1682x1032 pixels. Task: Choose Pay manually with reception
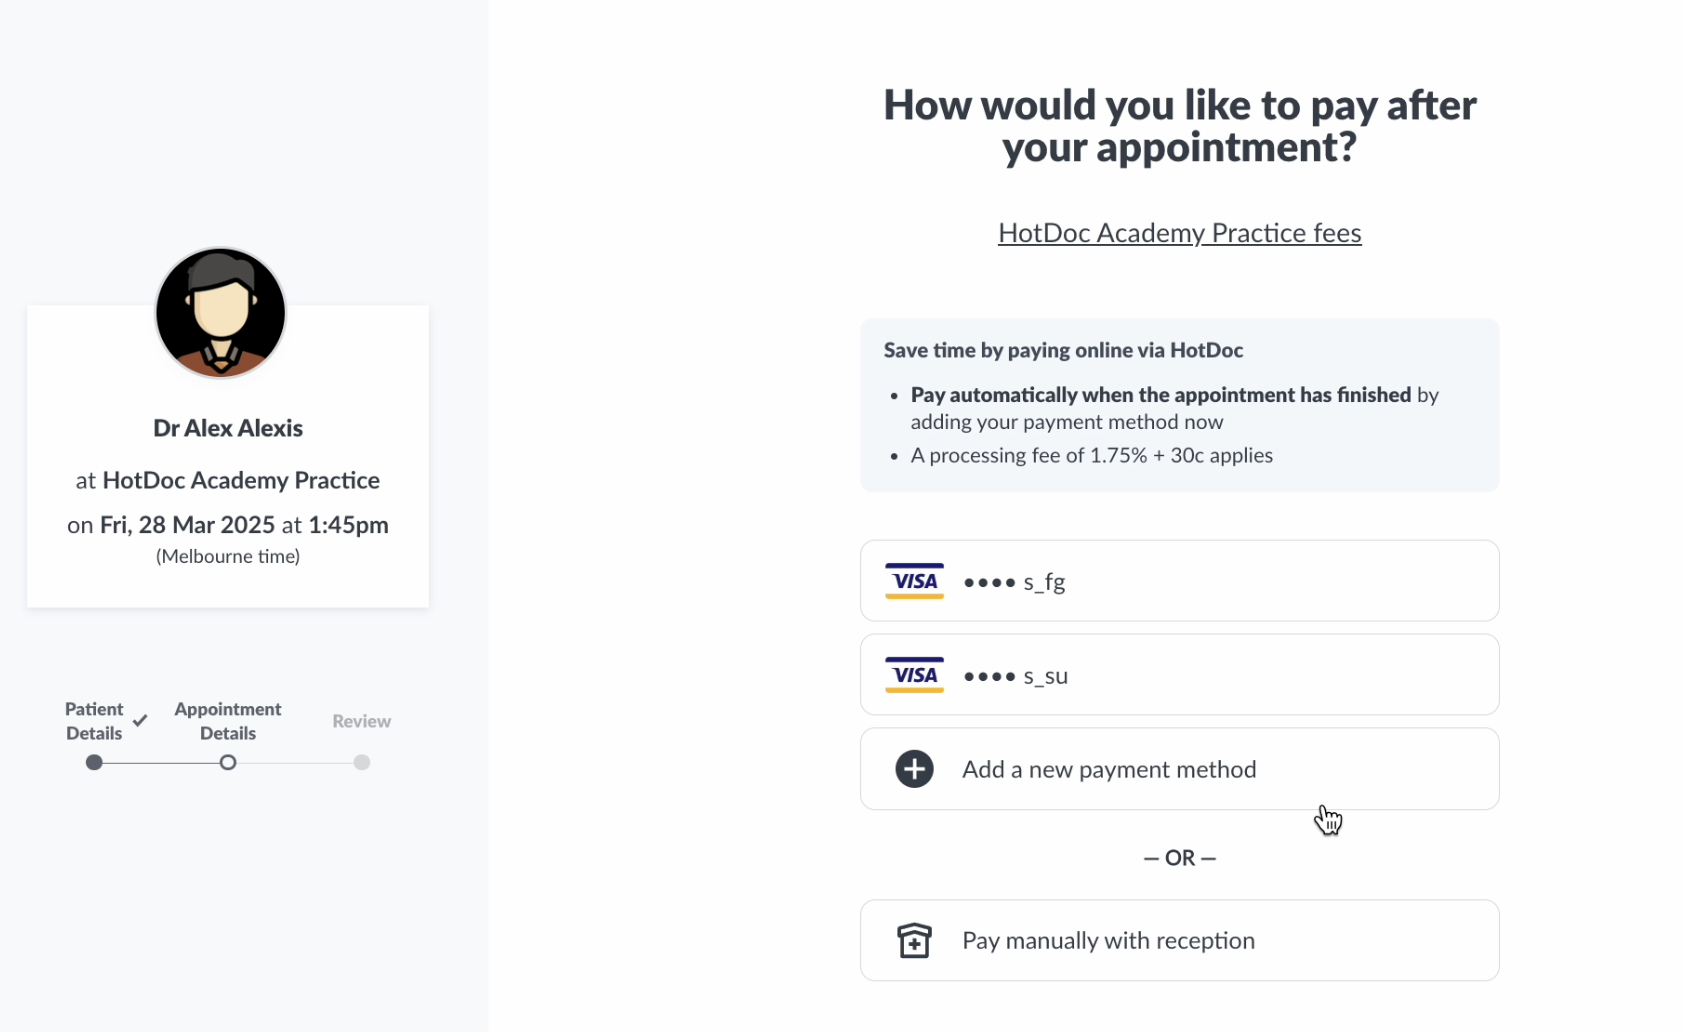[1179, 940]
